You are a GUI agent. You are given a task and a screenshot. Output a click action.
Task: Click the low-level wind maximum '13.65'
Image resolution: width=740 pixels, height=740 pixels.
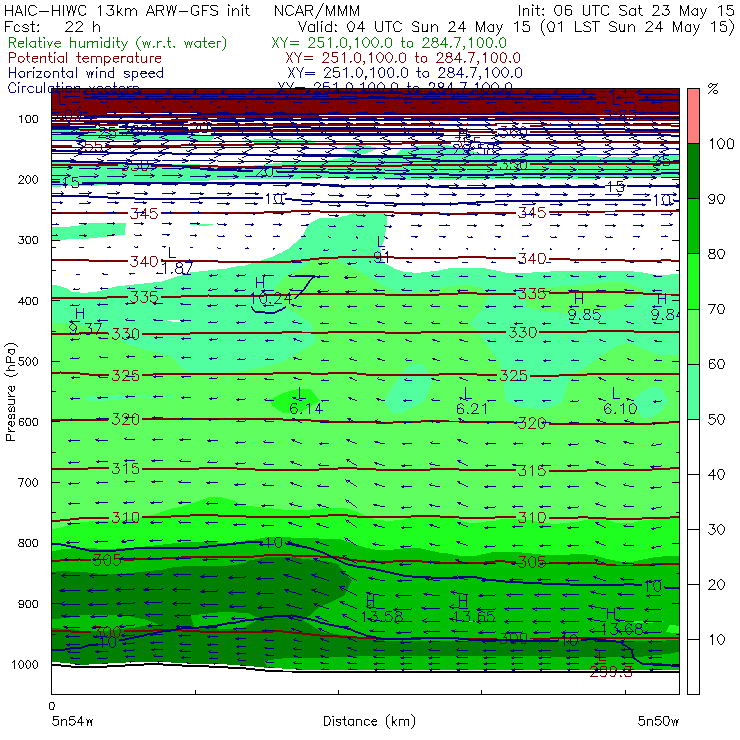tap(473, 616)
